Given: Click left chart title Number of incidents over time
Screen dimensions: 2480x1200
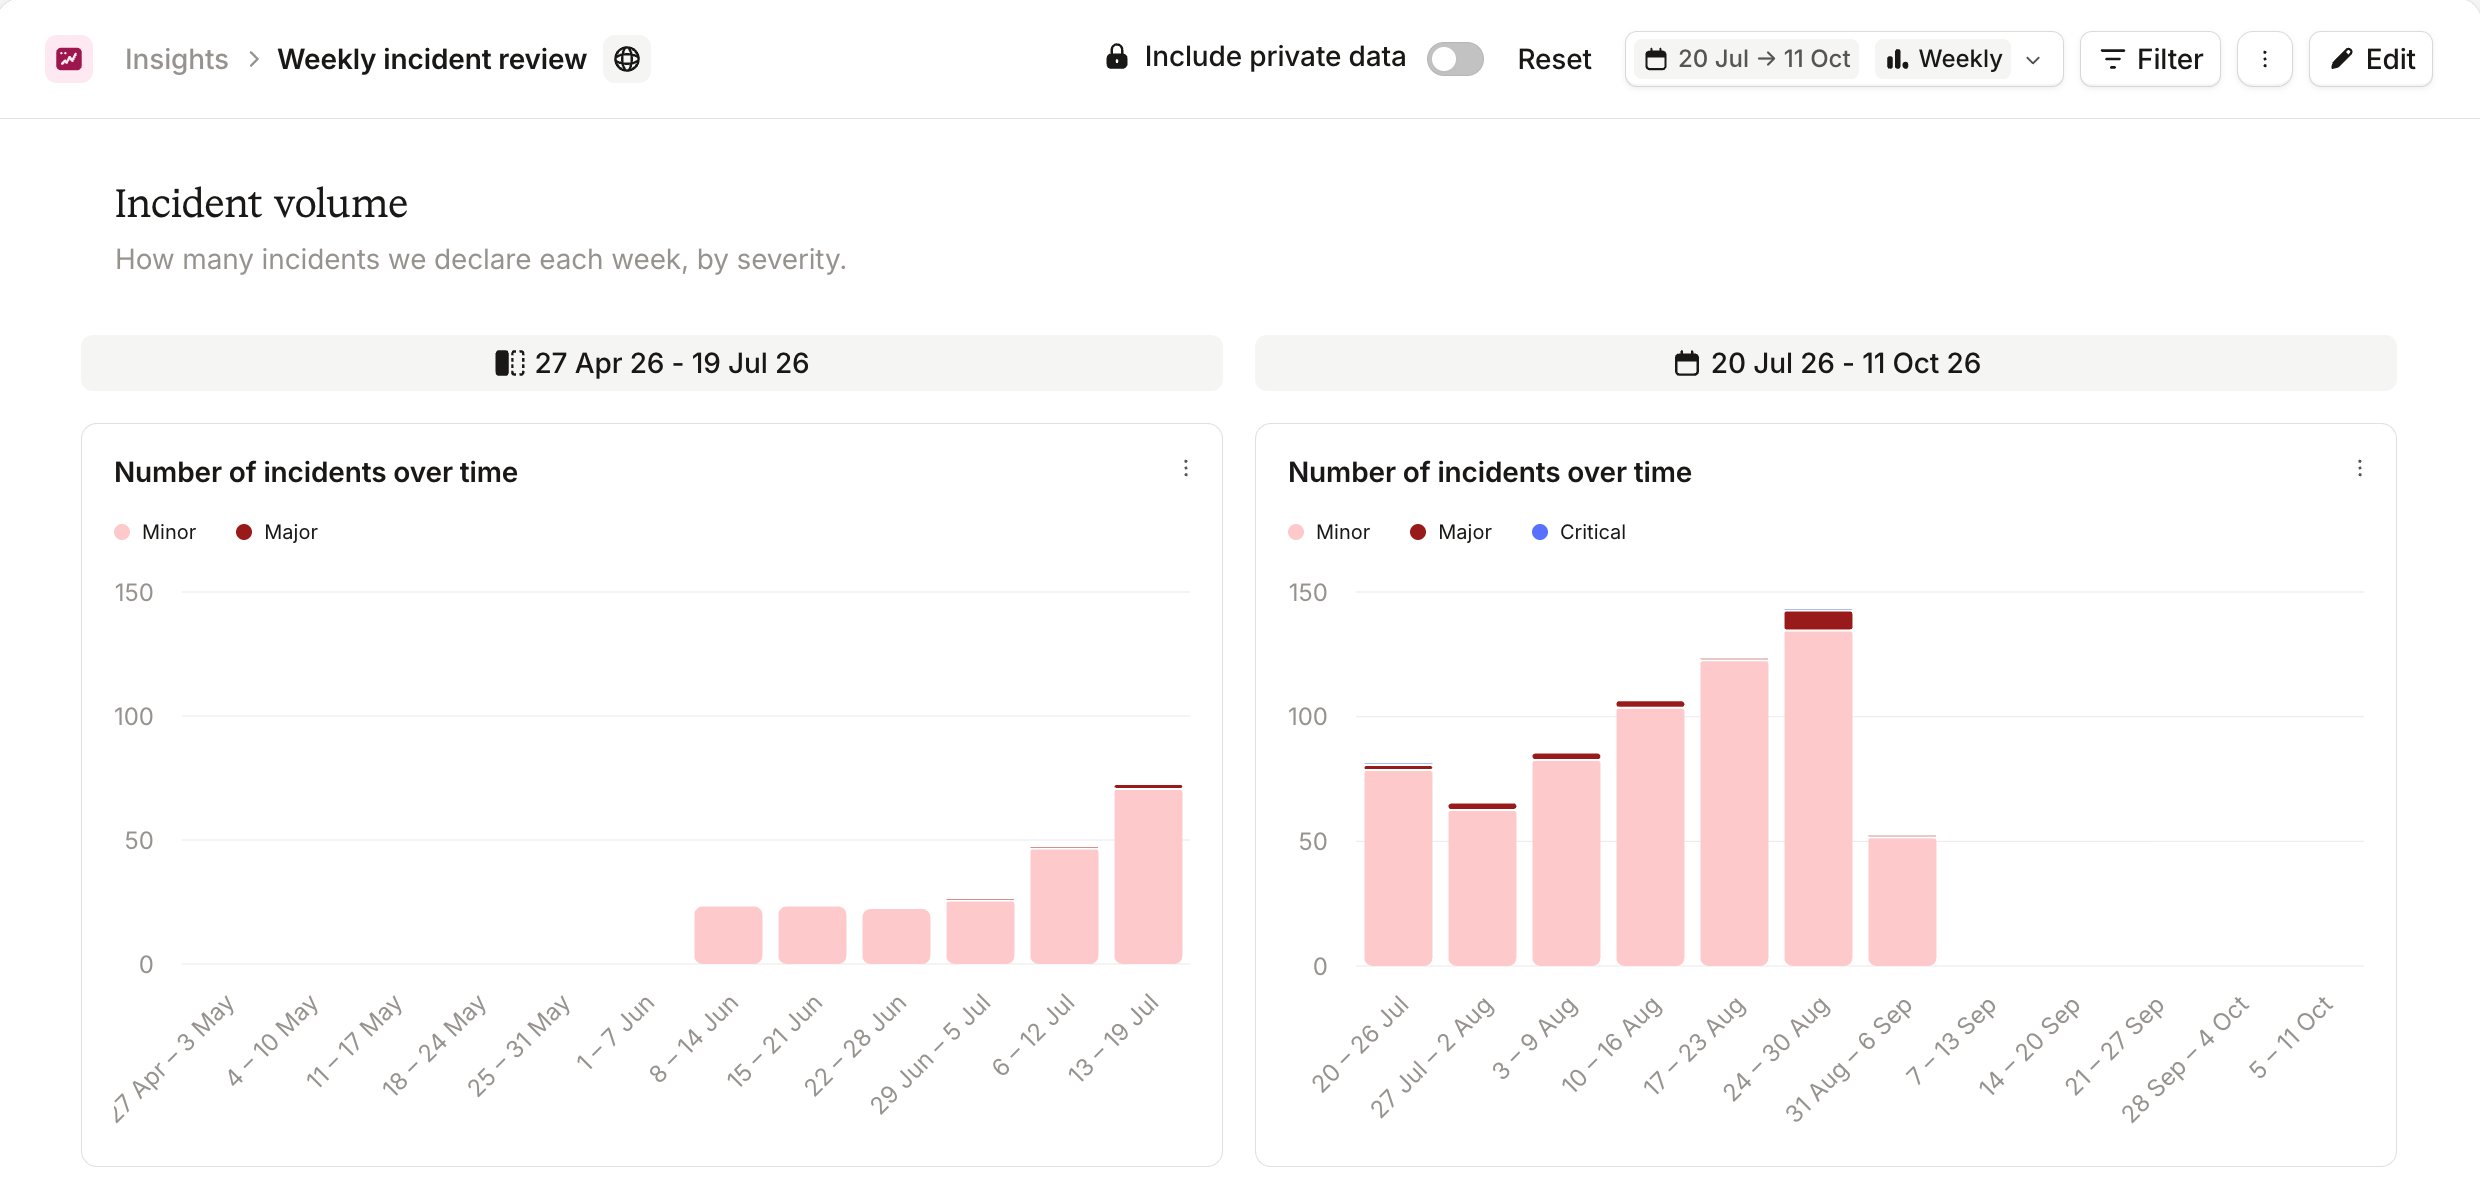Looking at the screenshot, I should (x=316, y=472).
